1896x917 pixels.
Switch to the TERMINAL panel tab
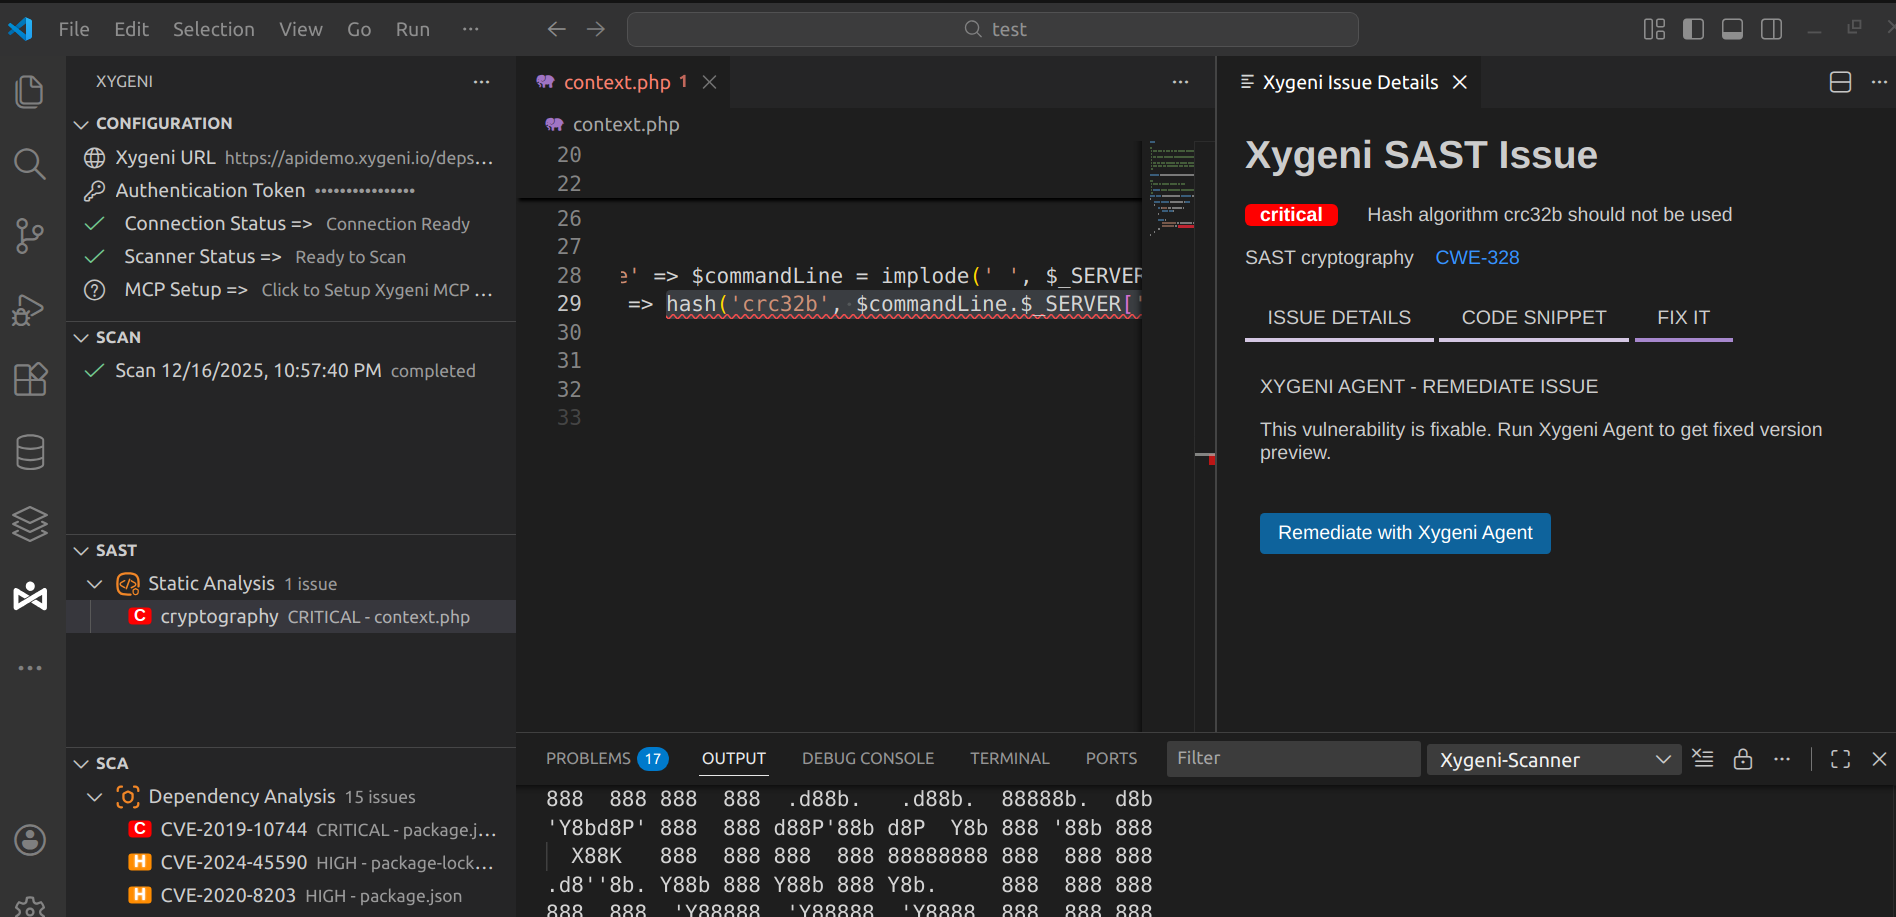click(1009, 759)
